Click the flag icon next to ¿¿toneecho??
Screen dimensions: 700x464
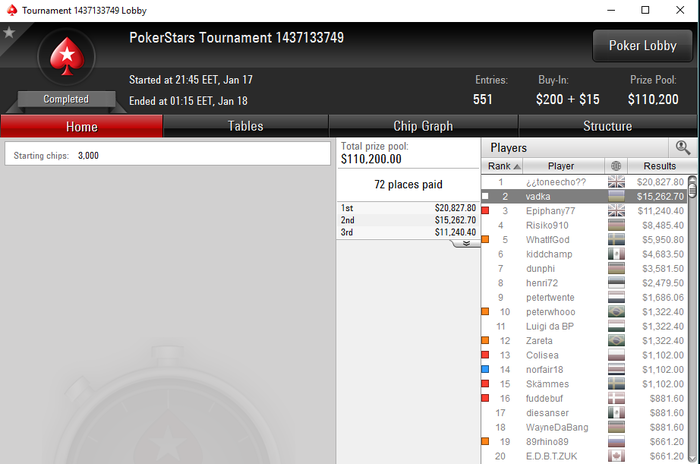(616, 182)
